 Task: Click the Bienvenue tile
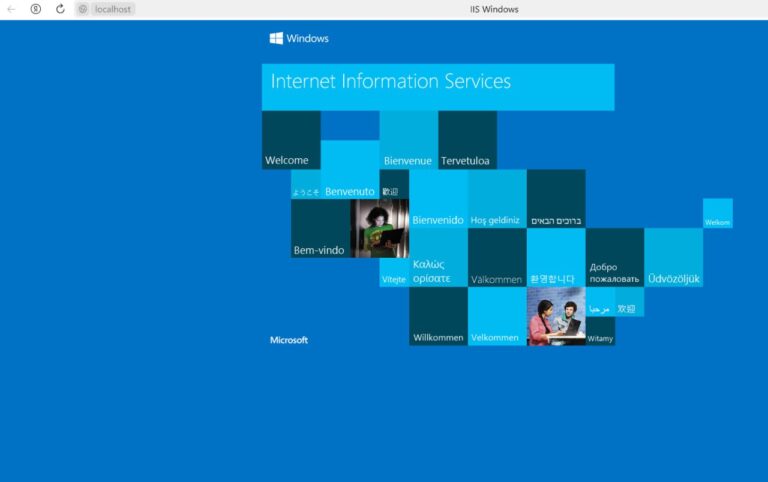[409, 140]
